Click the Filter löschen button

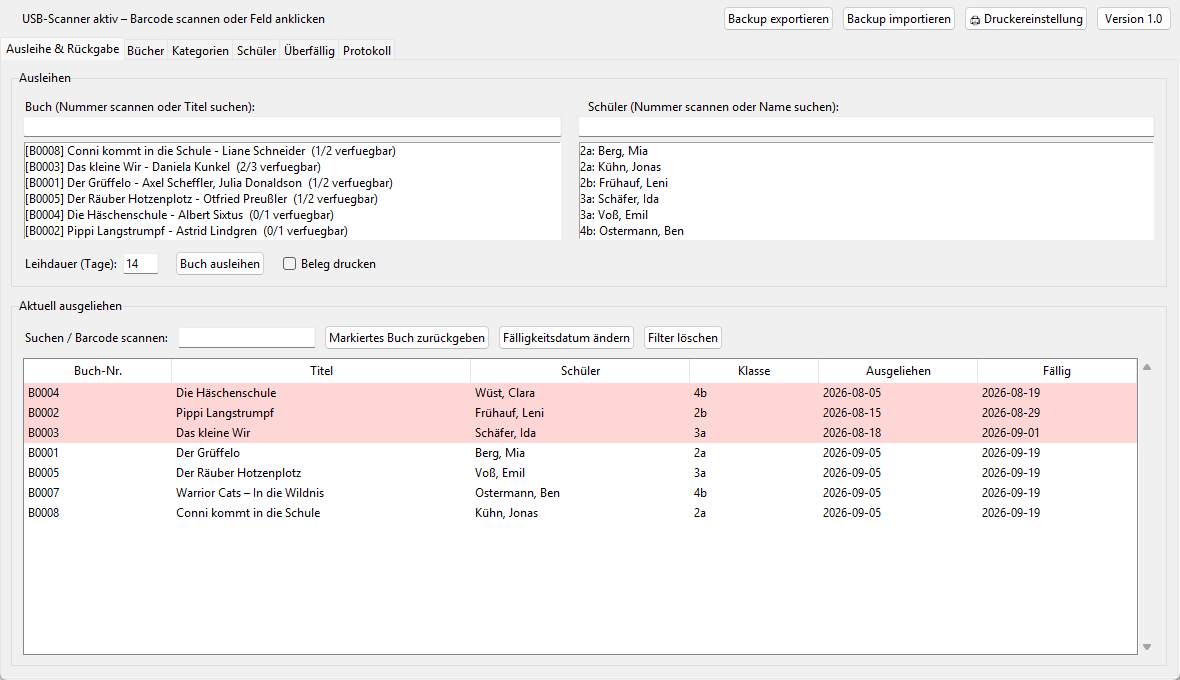[x=683, y=338]
